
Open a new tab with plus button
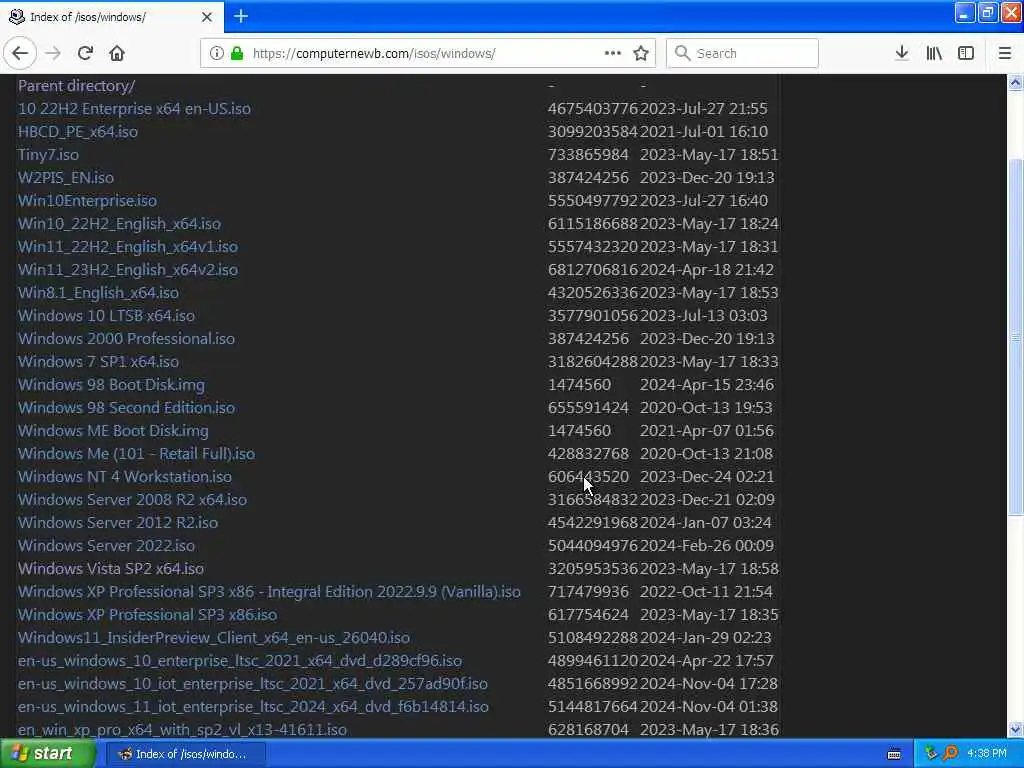tap(241, 16)
